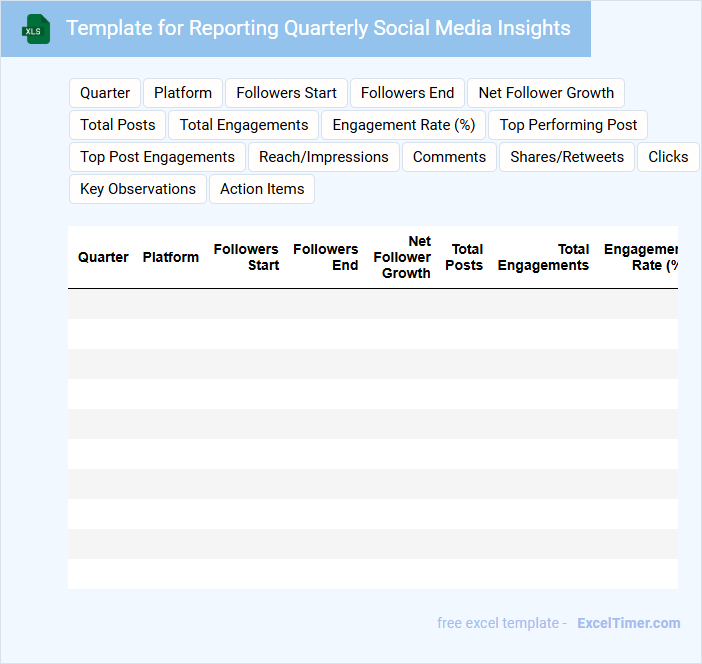The image size is (702, 664).
Task: Select the Followers Start tag
Action: pos(286,93)
